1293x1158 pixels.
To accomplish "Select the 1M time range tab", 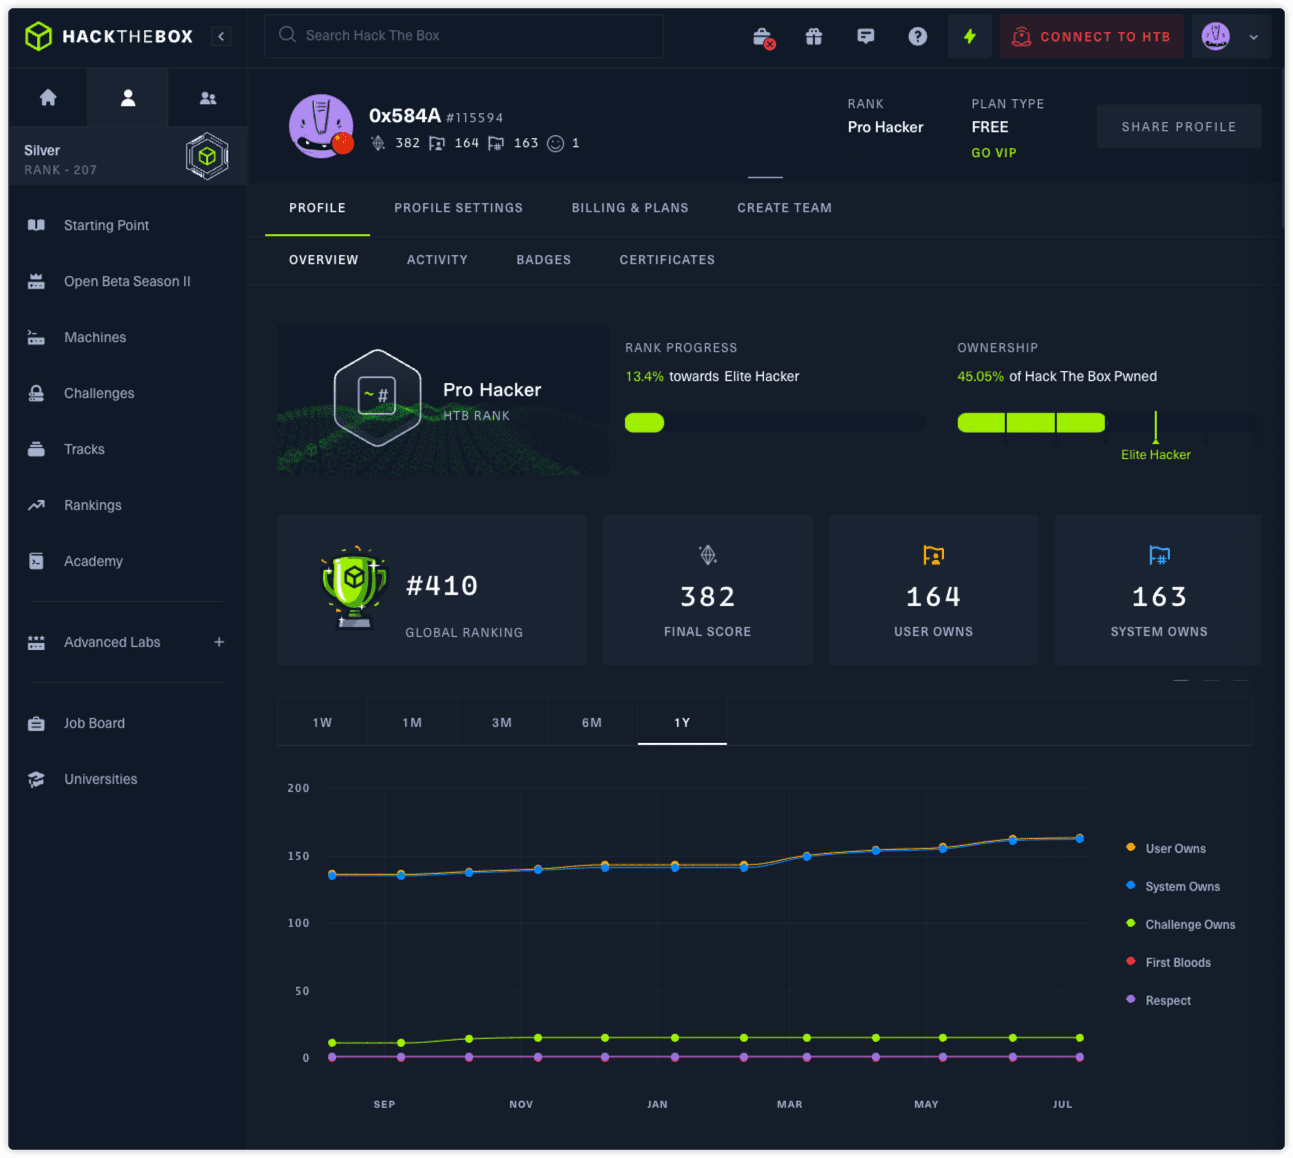I will [x=412, y=723].
